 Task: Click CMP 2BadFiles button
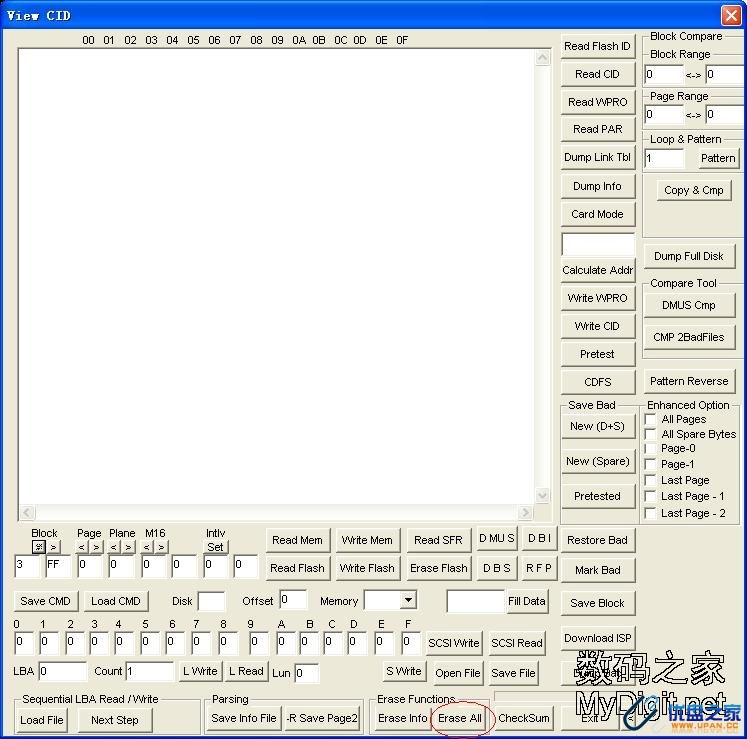point(689,337)
